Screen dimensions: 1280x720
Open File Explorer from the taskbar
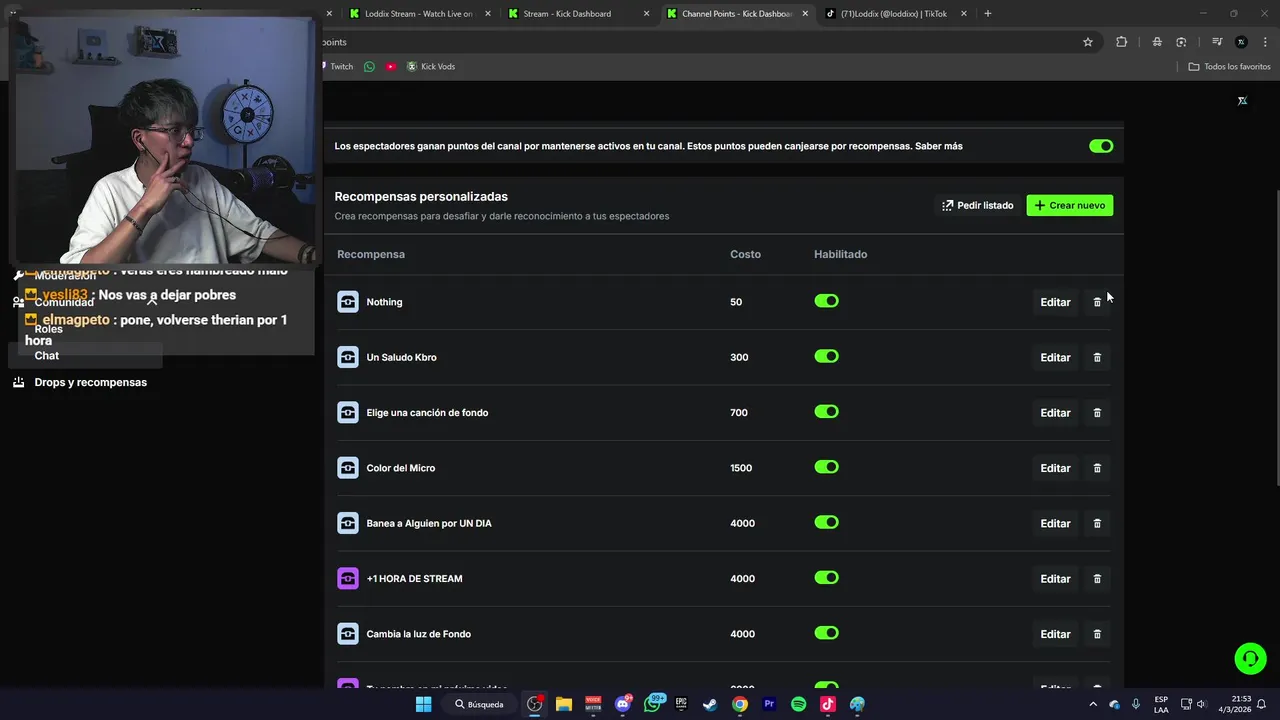(x=564, y=704)
